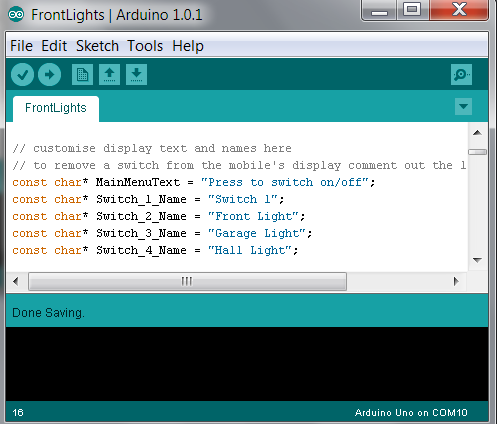Click the vertical scrollbar up arrow
This screenshot has height=424, width=497.
[x=477, y=133]
